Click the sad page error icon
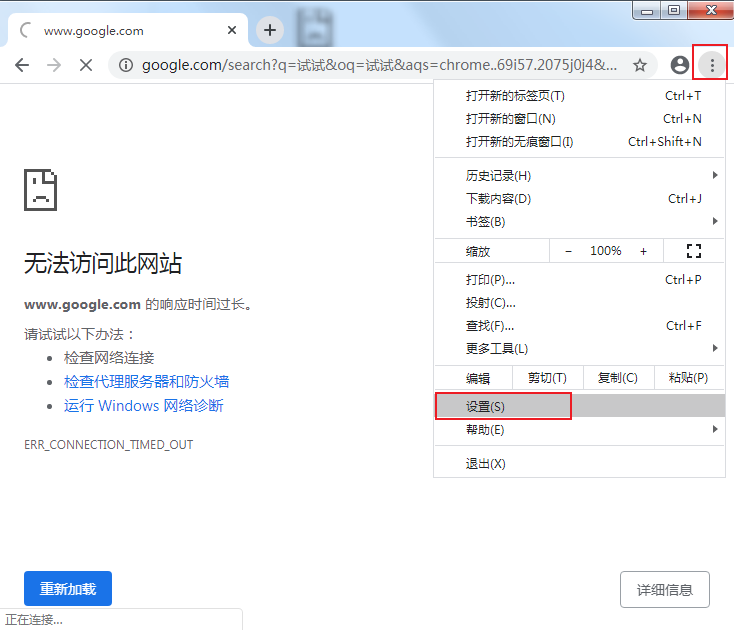The width and height of the screenshot is (734, 630). point(41,190)
